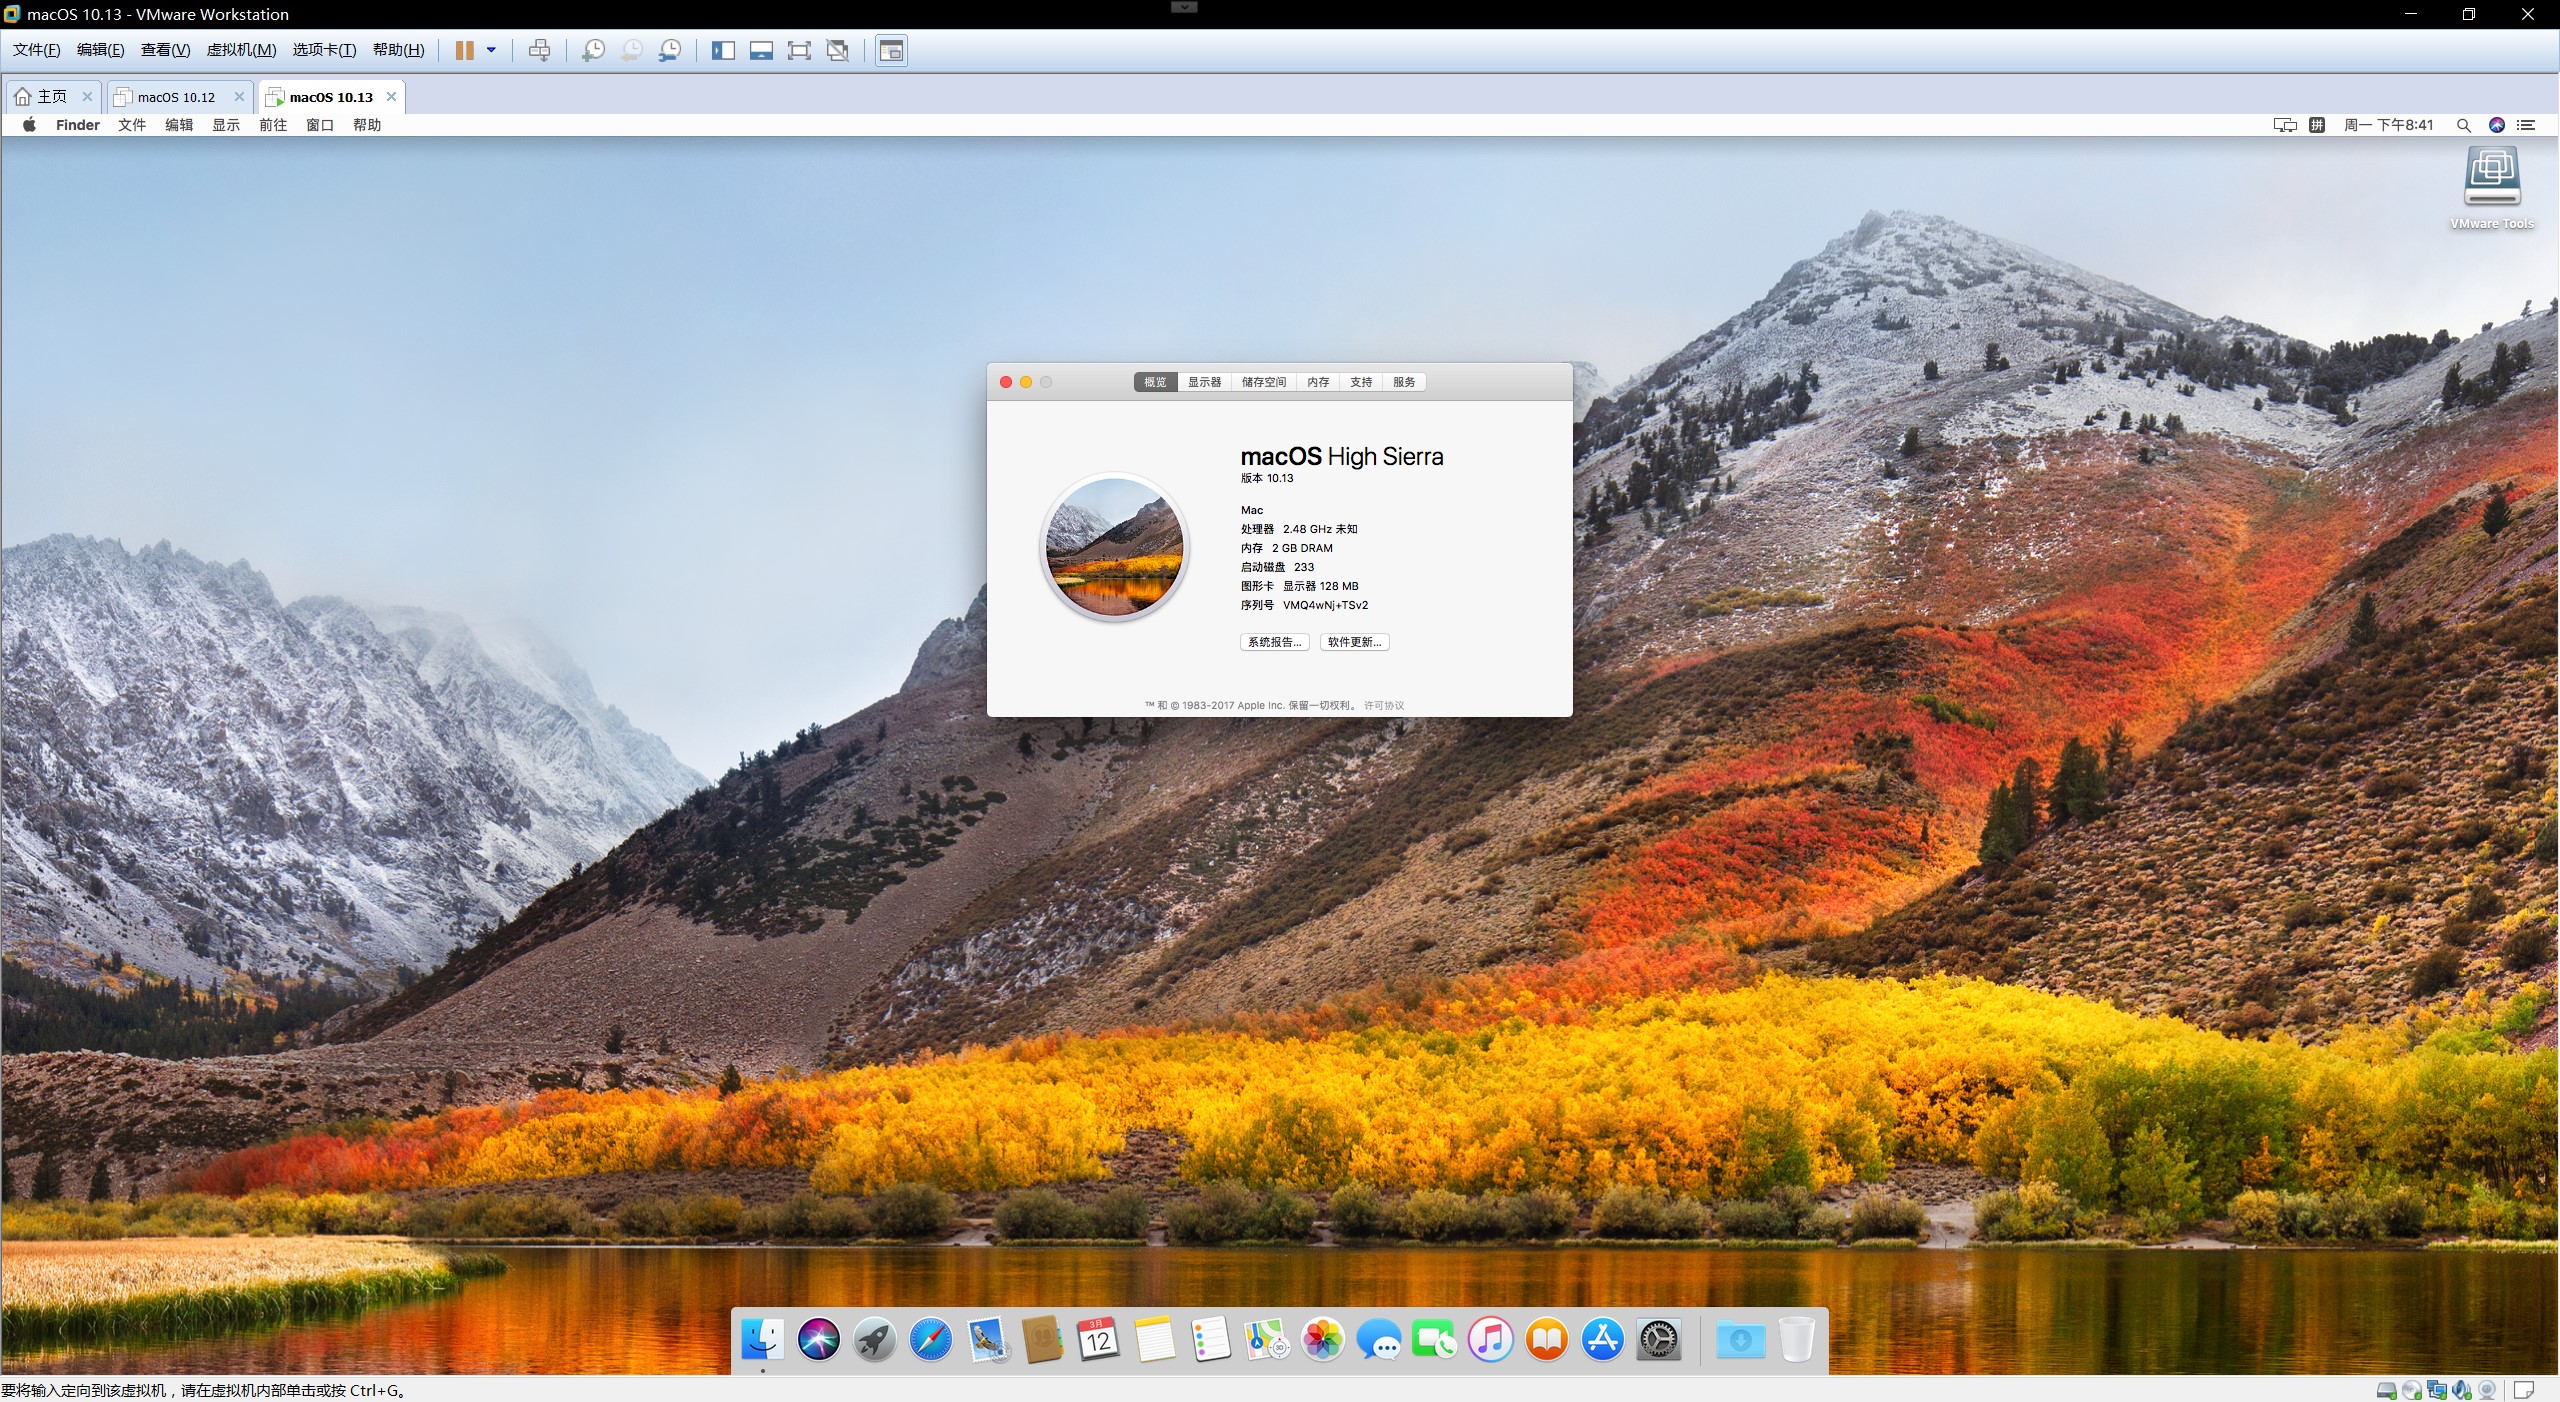
Task: Open the power options dropdown arrow beside pause
Action: coord(491,50)
